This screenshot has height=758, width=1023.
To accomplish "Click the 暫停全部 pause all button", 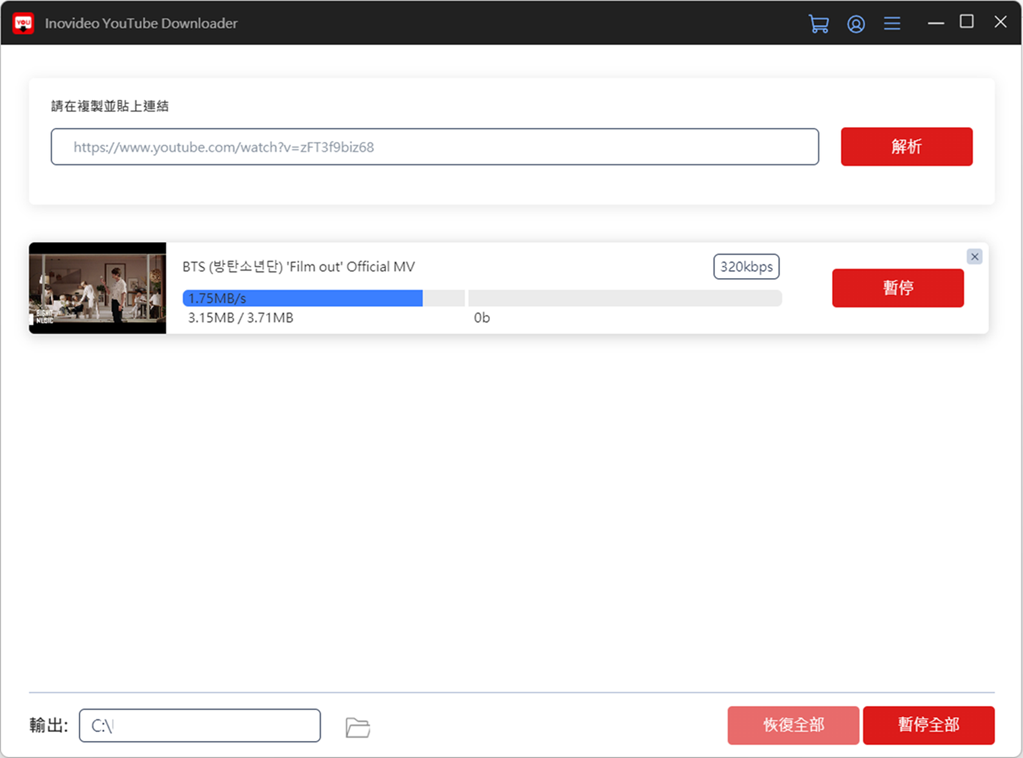I will 928,725.
